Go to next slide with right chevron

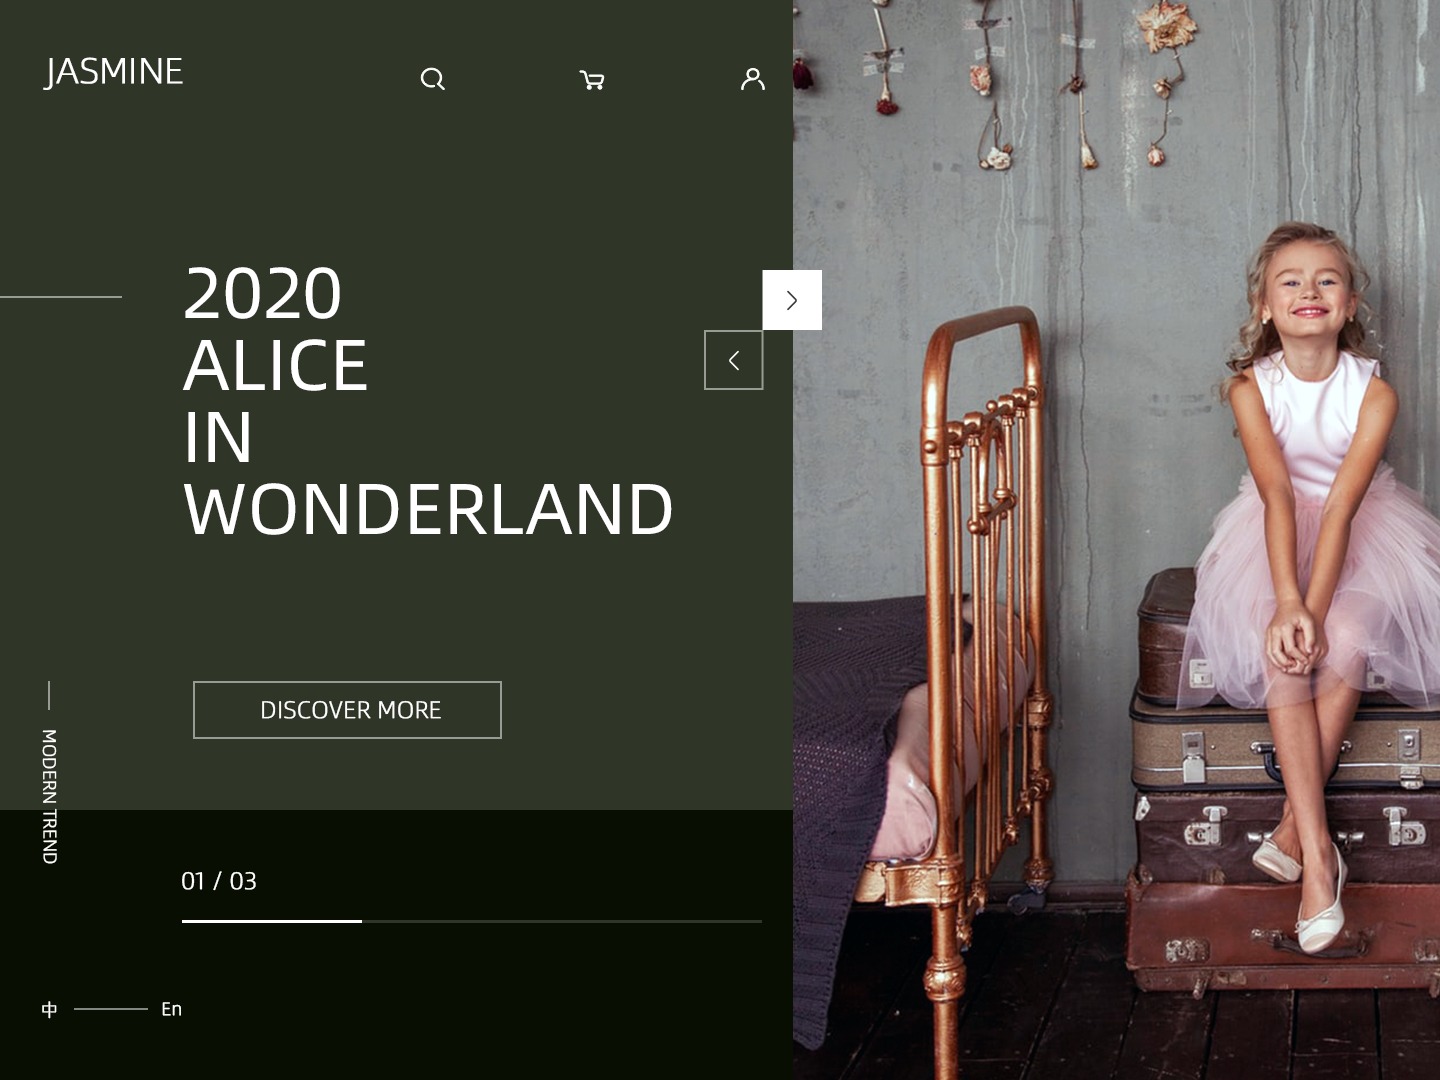[x=792, y=300]
